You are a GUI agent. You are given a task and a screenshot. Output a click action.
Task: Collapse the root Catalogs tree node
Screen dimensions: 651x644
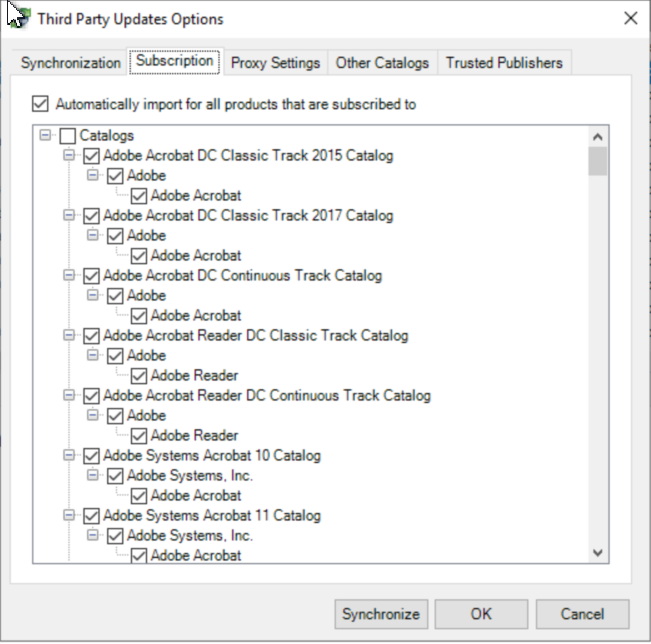point(45,135)
